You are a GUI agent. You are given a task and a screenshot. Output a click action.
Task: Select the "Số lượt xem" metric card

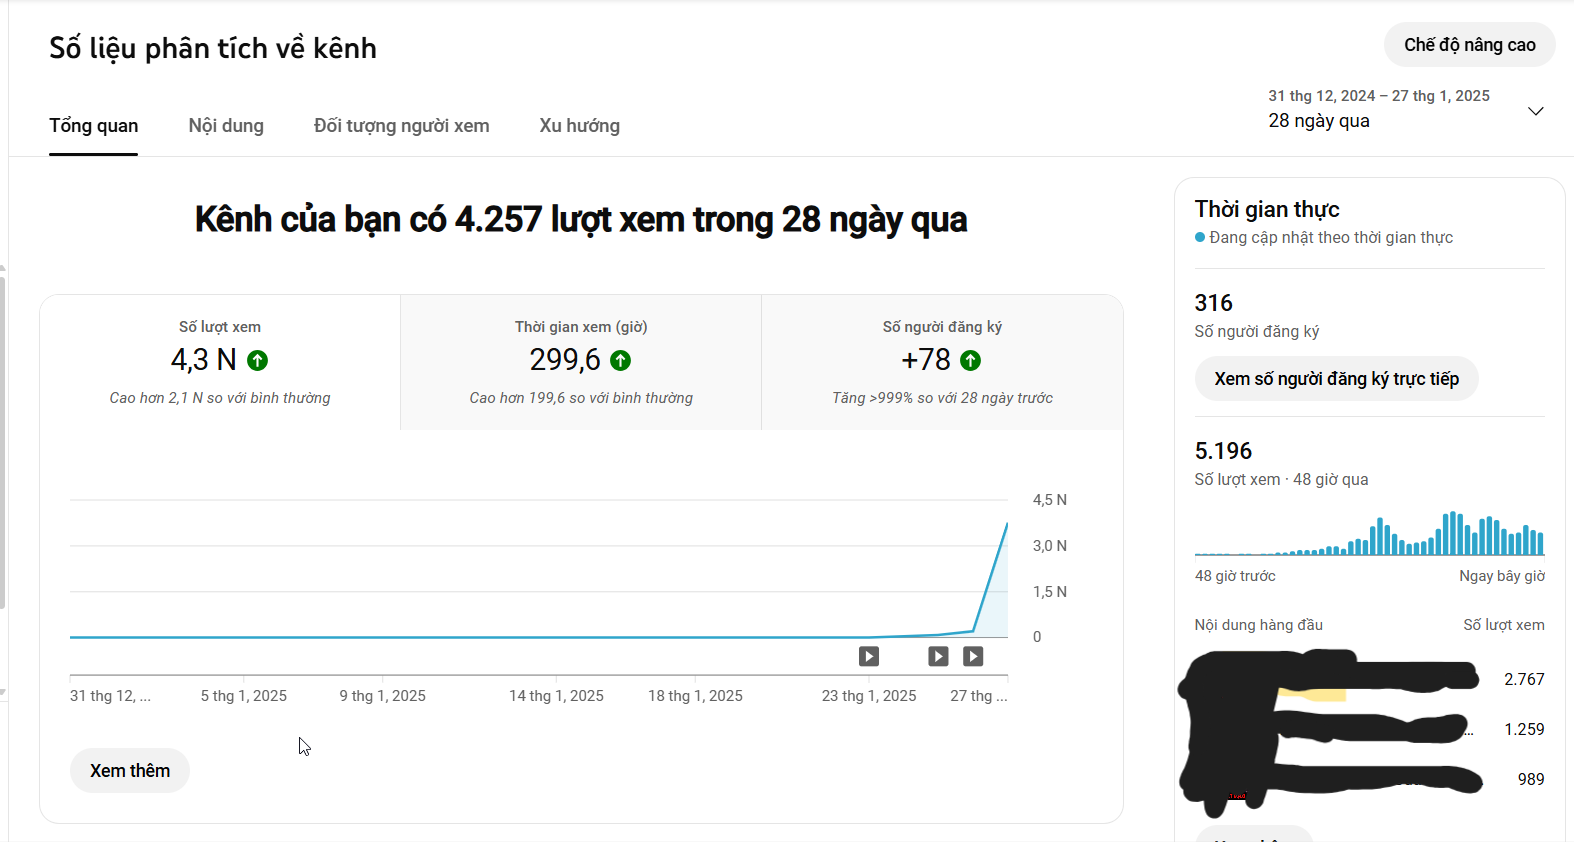coord(220,362)
